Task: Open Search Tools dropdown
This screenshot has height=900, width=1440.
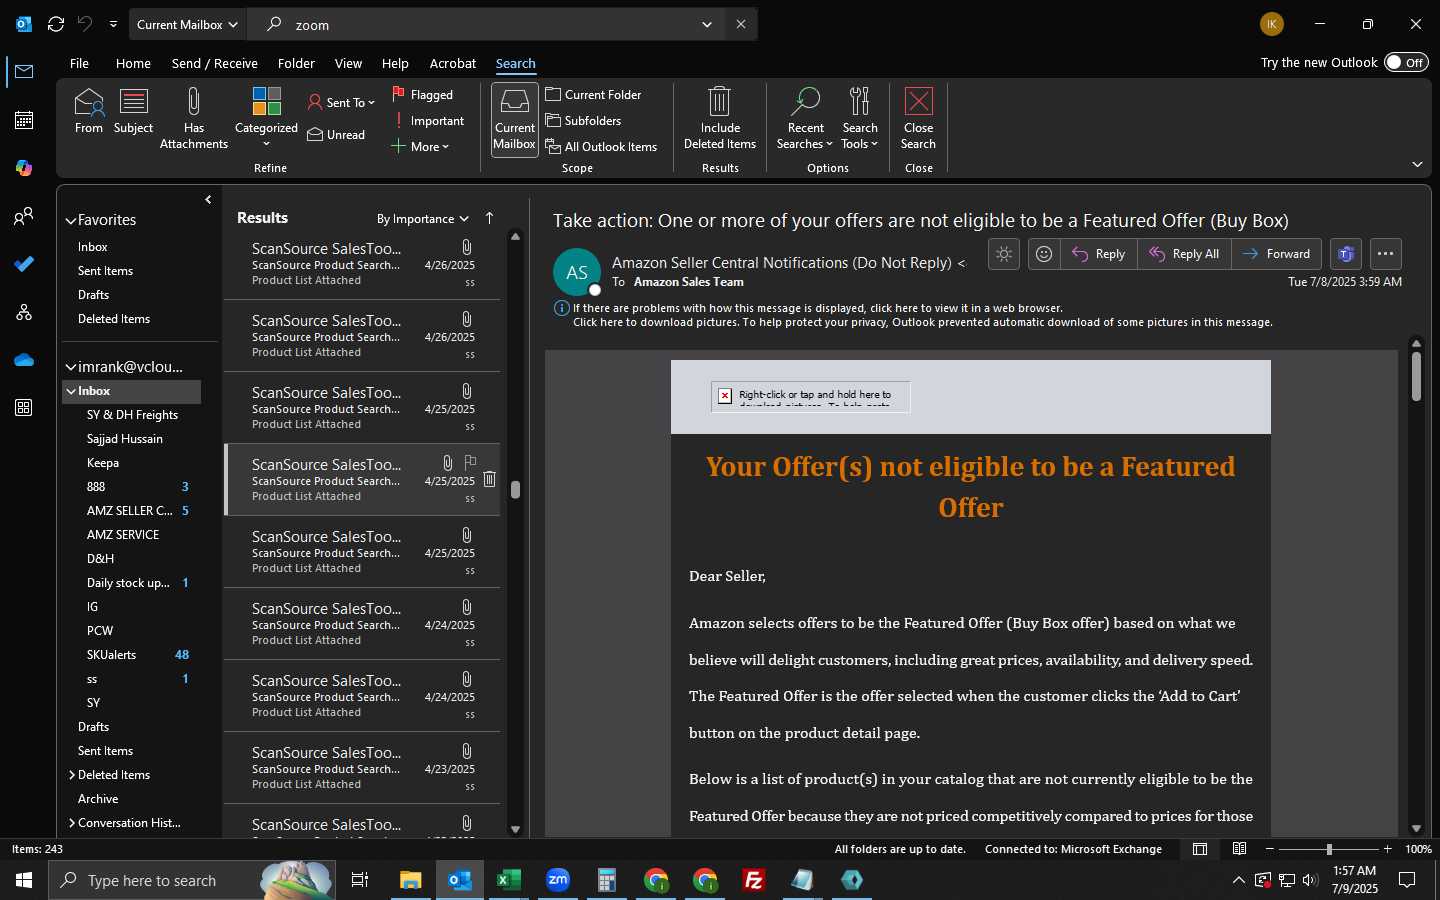Action: pyautogui.click(x=860, y=118)
